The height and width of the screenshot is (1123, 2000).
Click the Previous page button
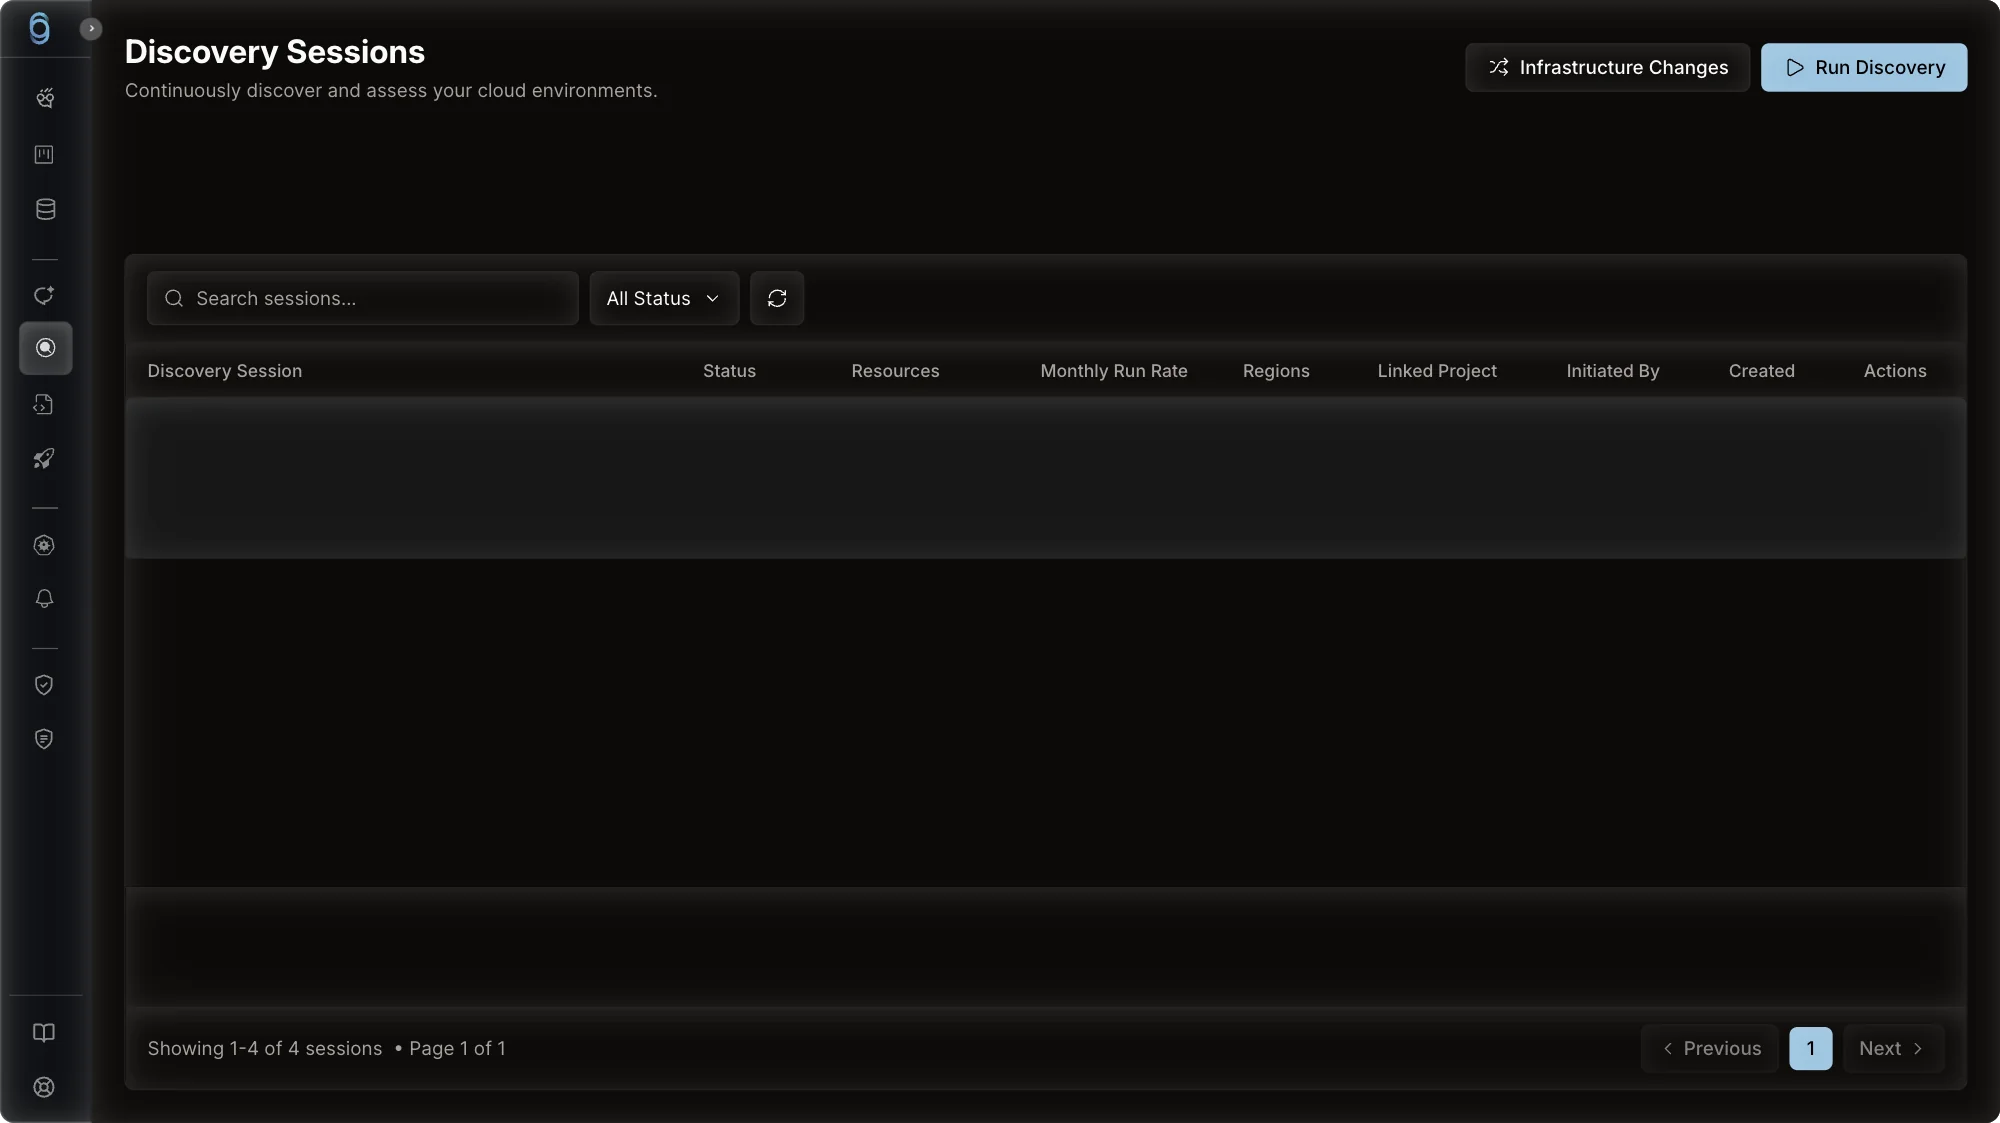point(1710,1048)
